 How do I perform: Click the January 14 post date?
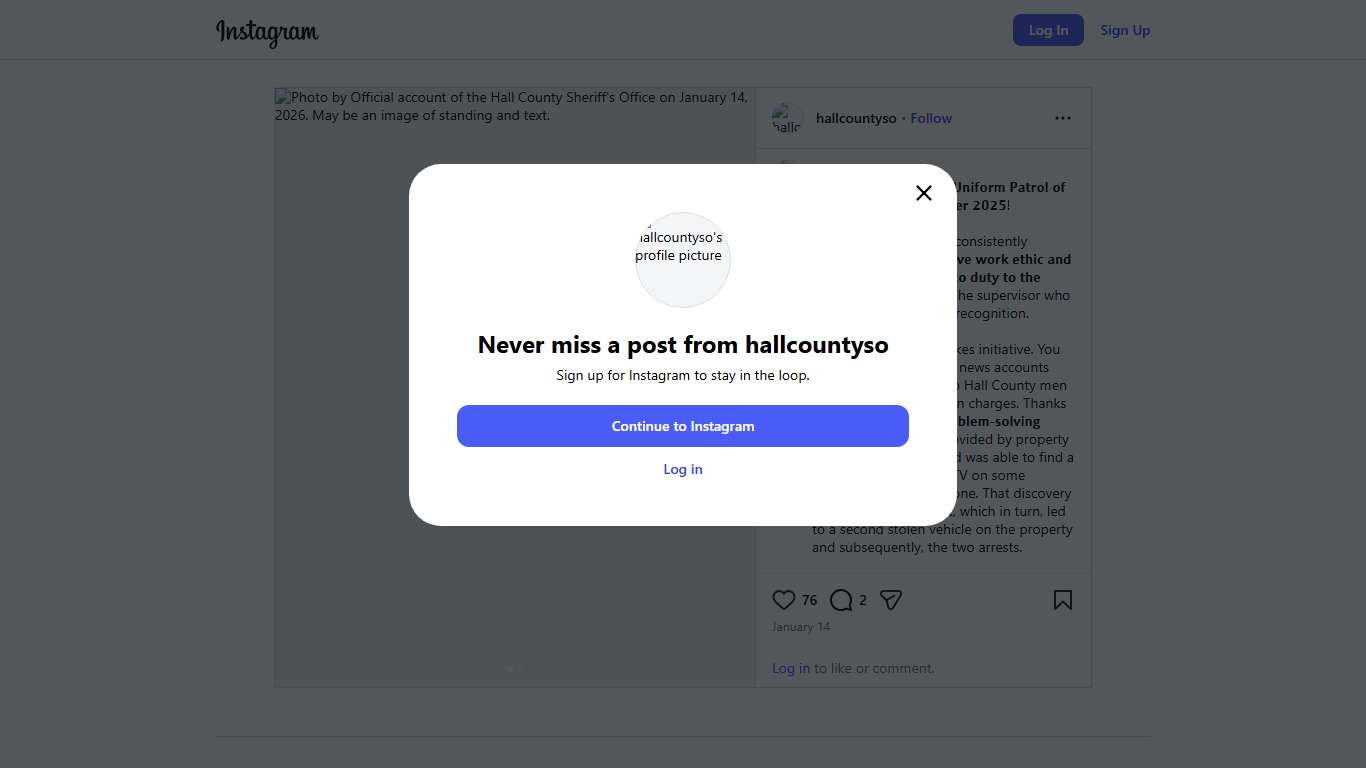click(x=801, y=627)
